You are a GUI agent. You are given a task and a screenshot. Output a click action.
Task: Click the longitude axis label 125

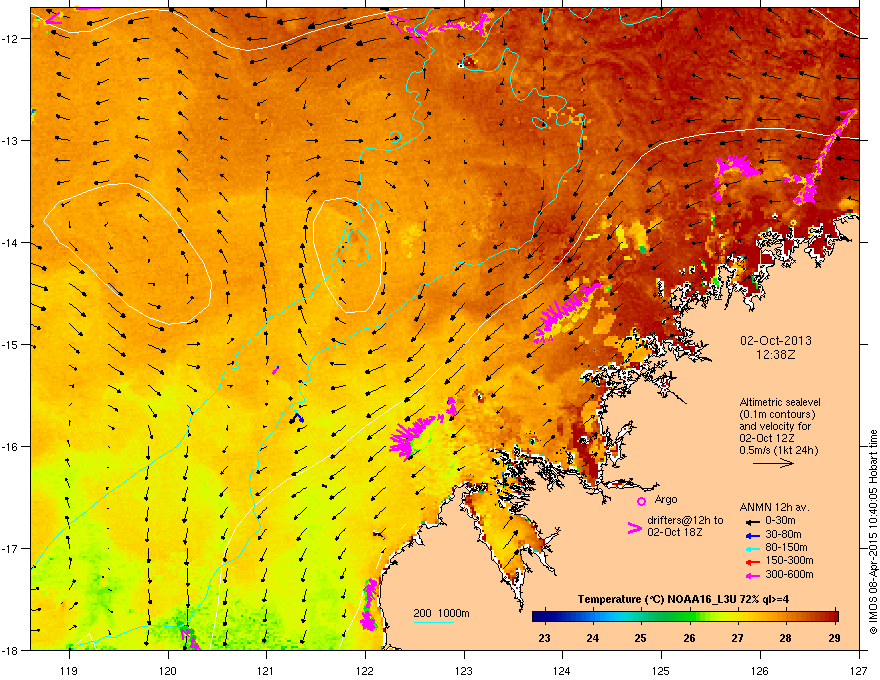pos(661,670)
